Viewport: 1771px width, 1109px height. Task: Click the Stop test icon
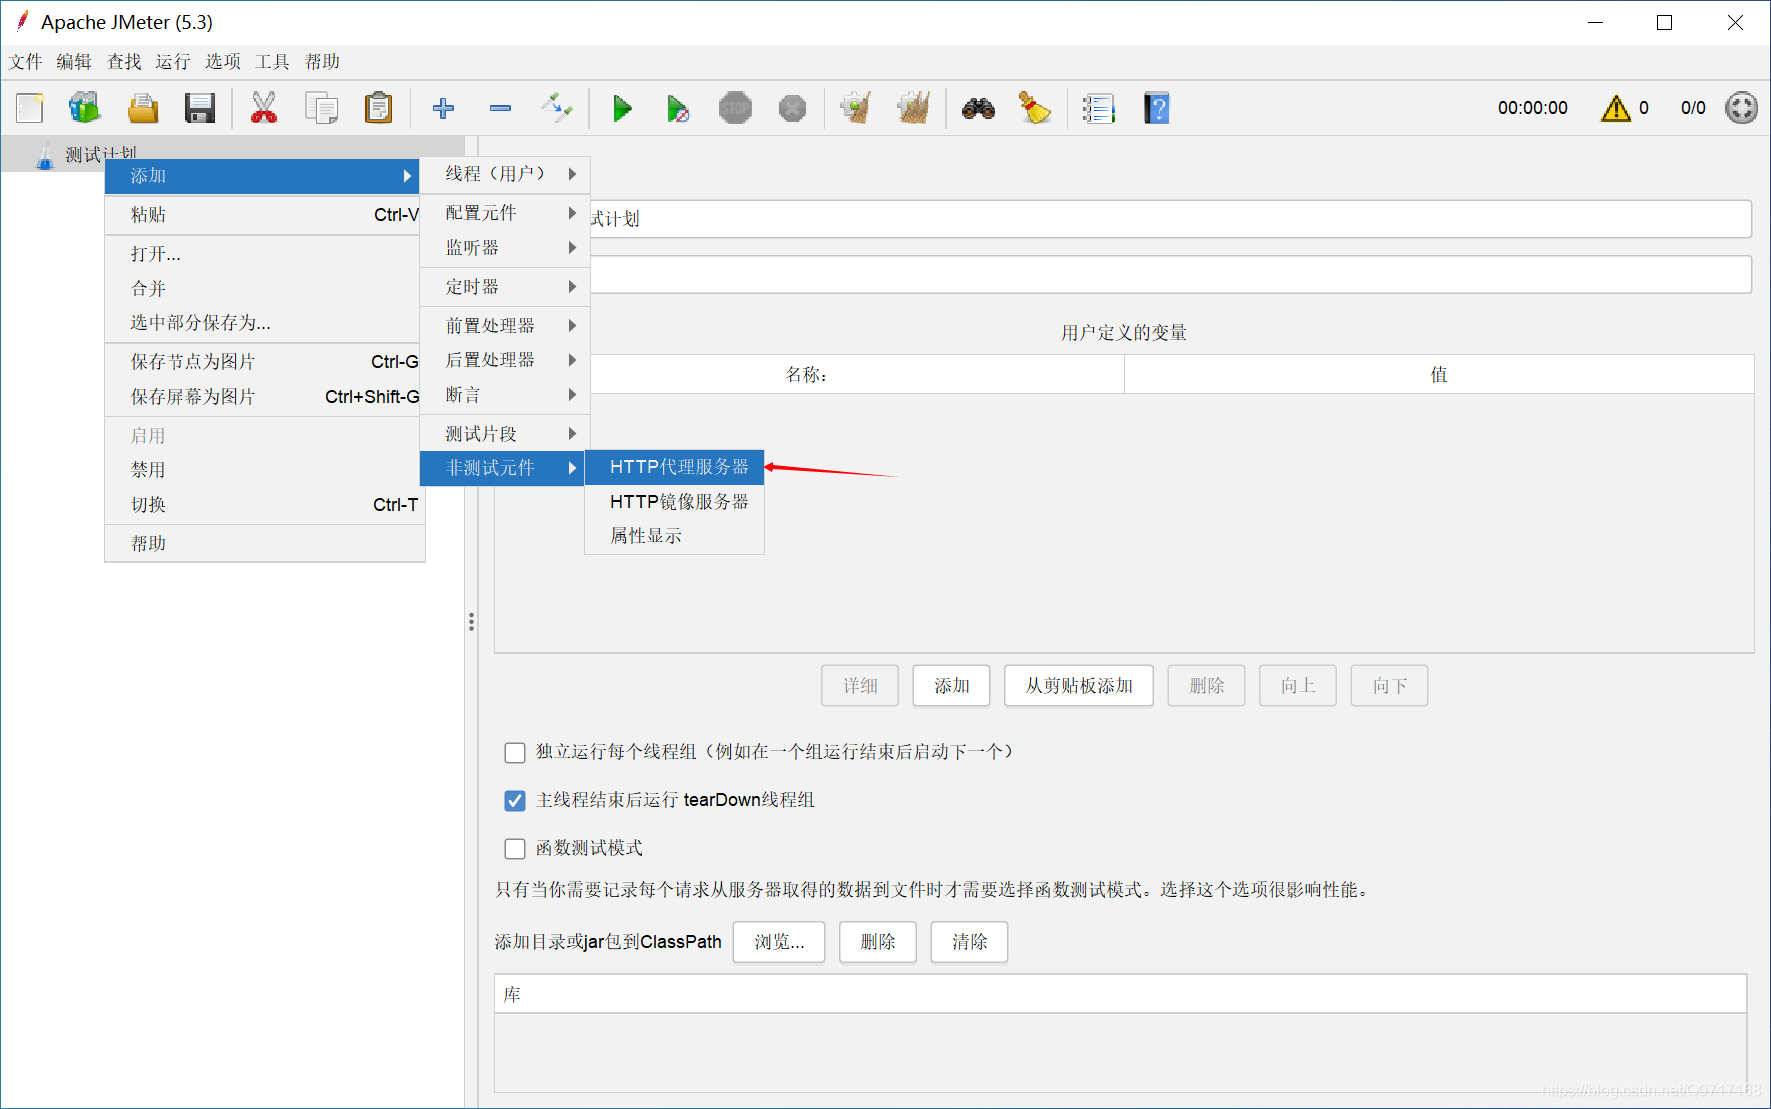click(x=735, y=108)
